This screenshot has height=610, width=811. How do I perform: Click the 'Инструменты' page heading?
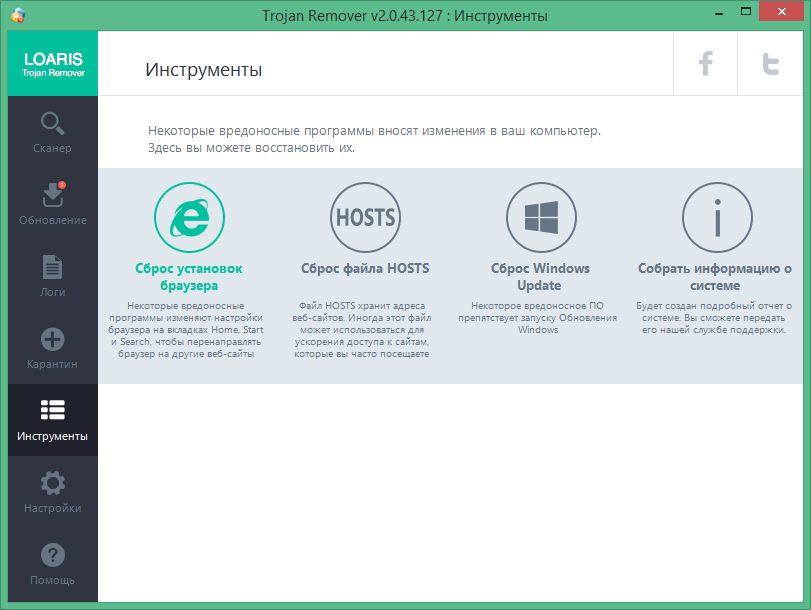click(204, 69)
